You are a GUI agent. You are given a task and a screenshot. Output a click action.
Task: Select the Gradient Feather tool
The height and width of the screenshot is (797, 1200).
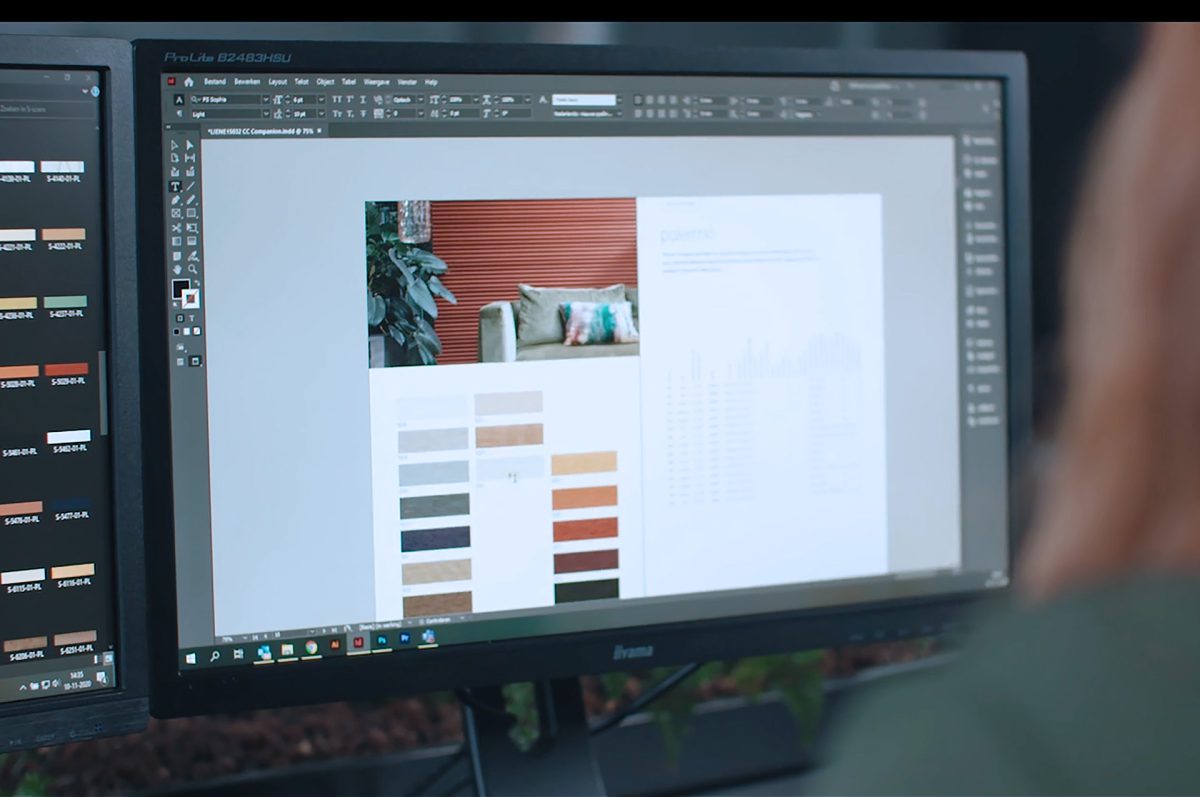pyautogui.click(x=191, y=240)
